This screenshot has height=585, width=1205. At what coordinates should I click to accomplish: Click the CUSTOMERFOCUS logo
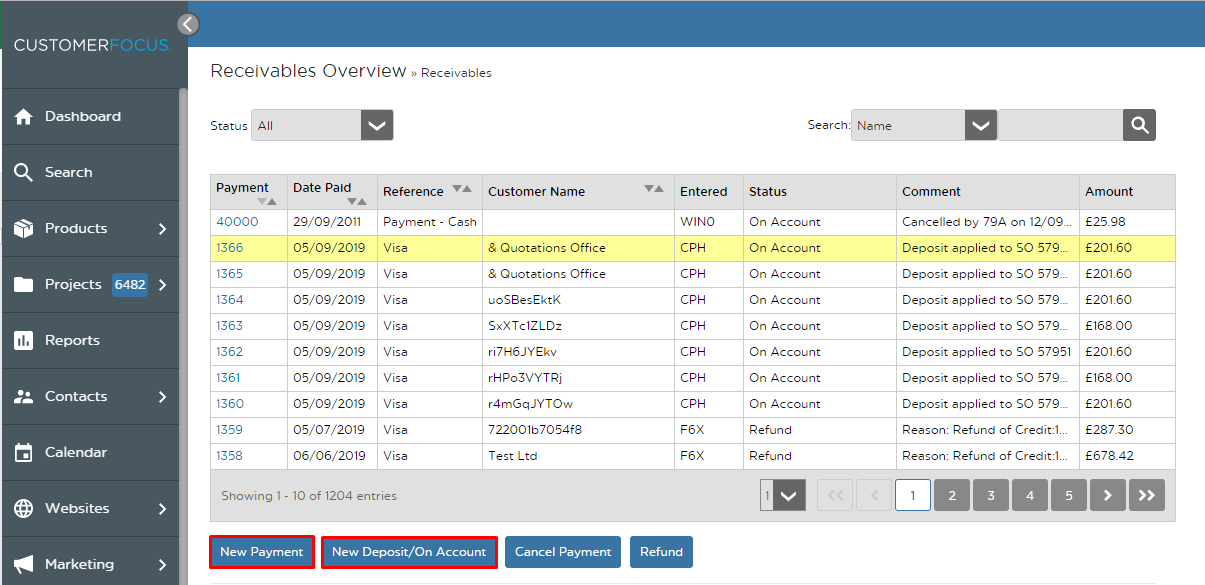[x=91, y=45]
